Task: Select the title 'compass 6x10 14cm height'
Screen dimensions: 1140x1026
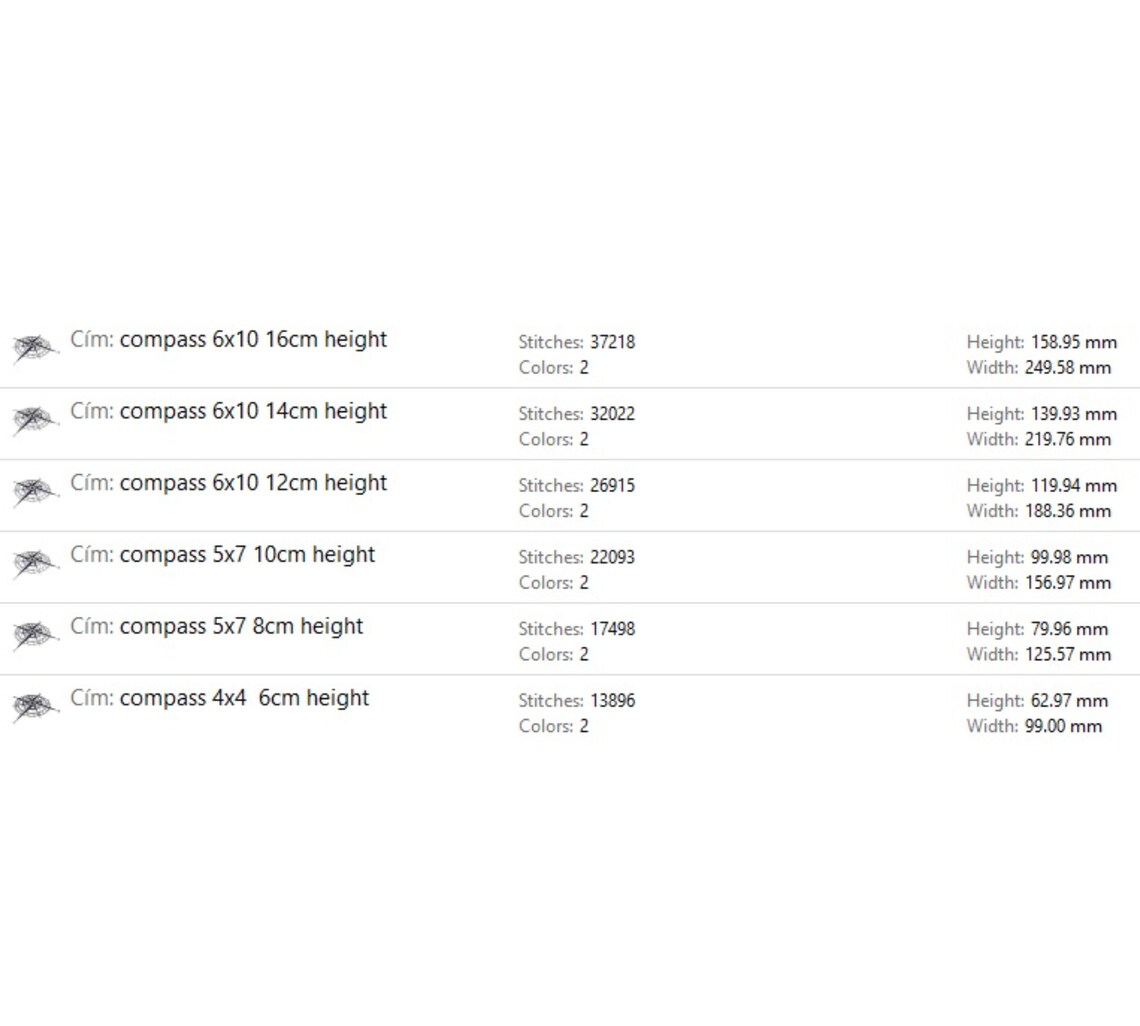Action: [x=253, y=412]
